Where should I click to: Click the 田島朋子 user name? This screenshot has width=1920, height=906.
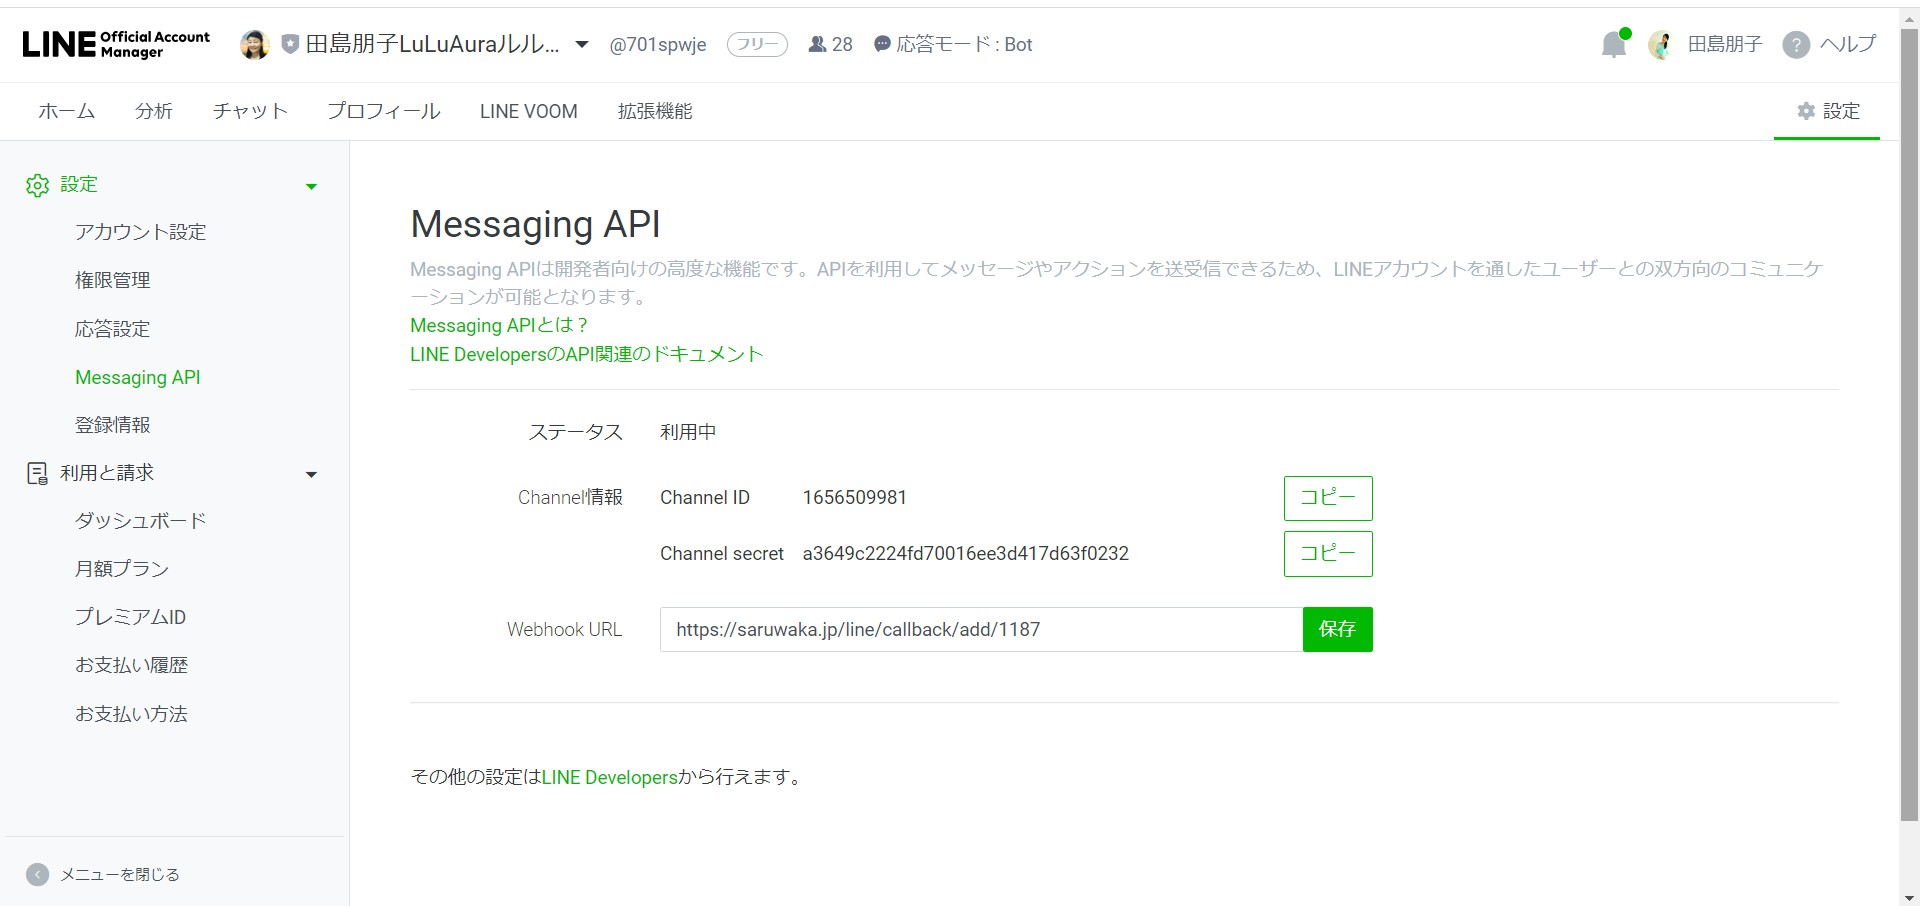point(1725,44)
